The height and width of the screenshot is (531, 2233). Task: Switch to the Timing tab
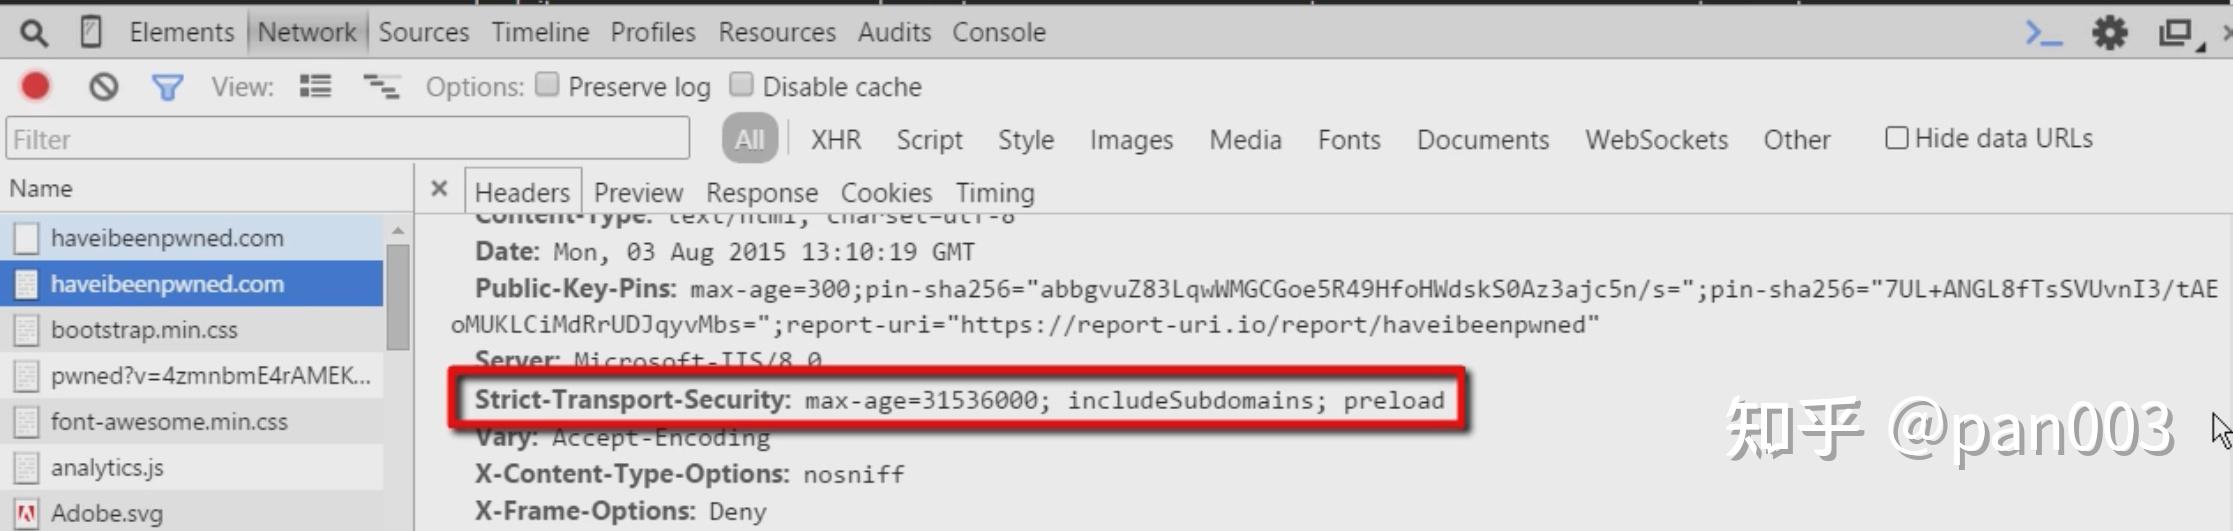pos(995,192)
